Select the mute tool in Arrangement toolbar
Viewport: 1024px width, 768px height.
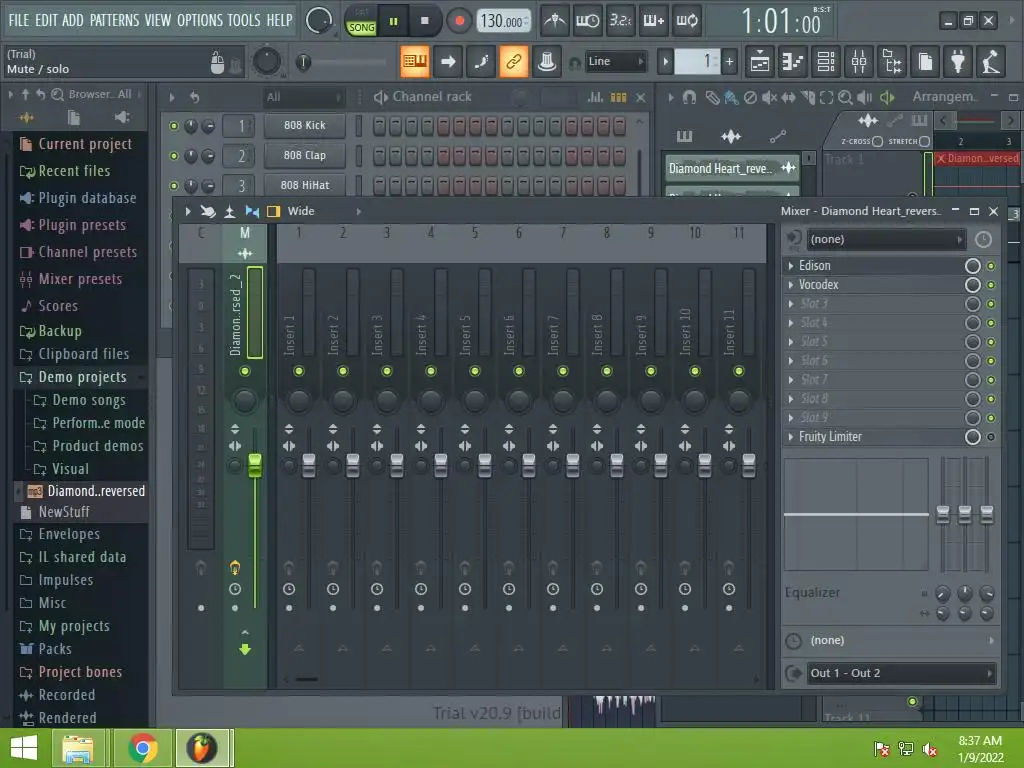click(769, 97)
